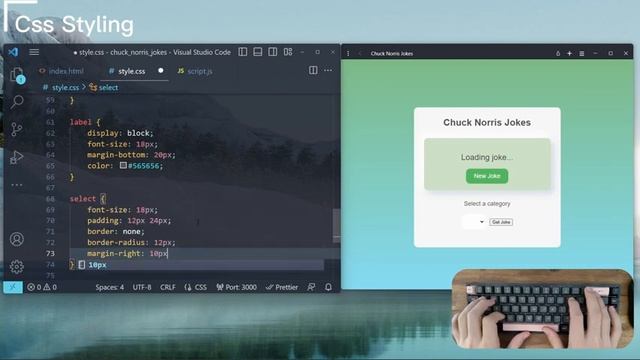640x360 pixels.
Task: Click the VS Code logo icon
Action: (x=13, y=52)
